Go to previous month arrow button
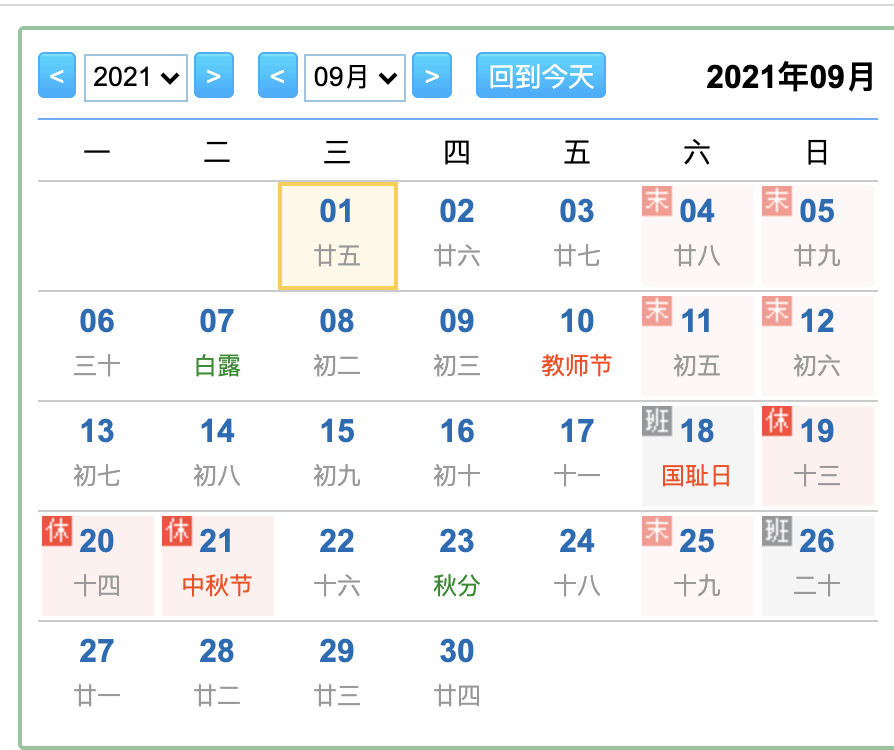This screenshot has height=750, width=894. (x=278, y=75)
